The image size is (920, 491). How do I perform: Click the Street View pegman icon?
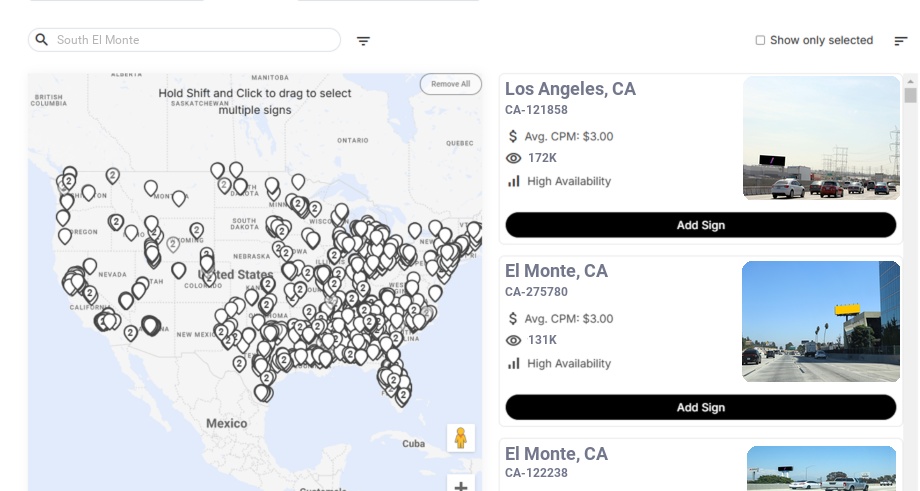460,438
